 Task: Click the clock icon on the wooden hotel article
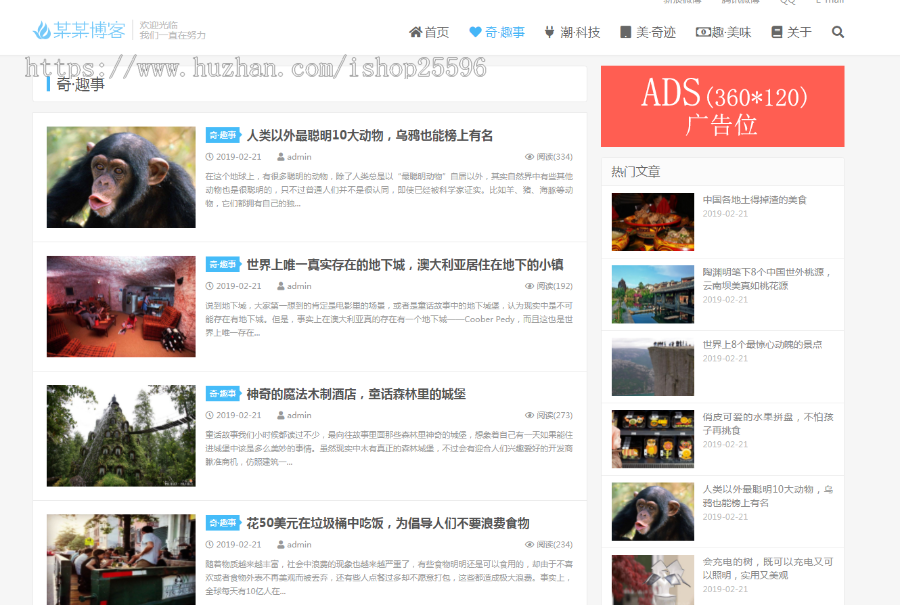(x=210, y=415)
